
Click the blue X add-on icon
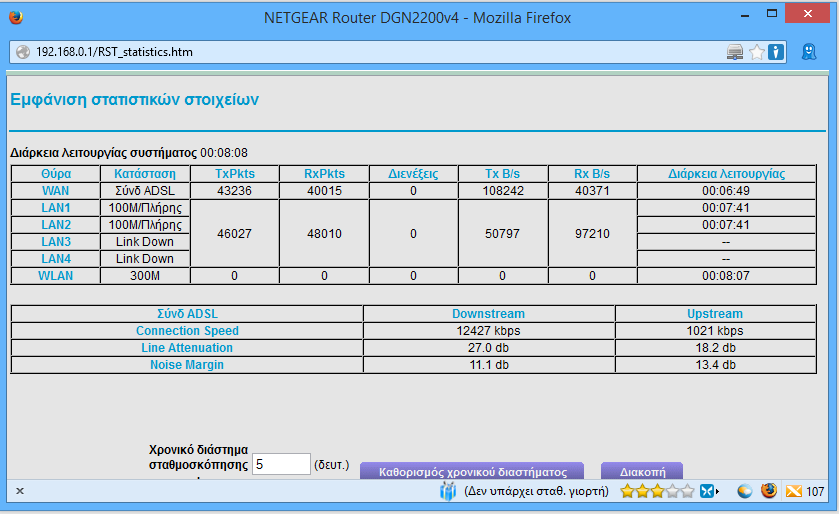[x=707, y=490]
